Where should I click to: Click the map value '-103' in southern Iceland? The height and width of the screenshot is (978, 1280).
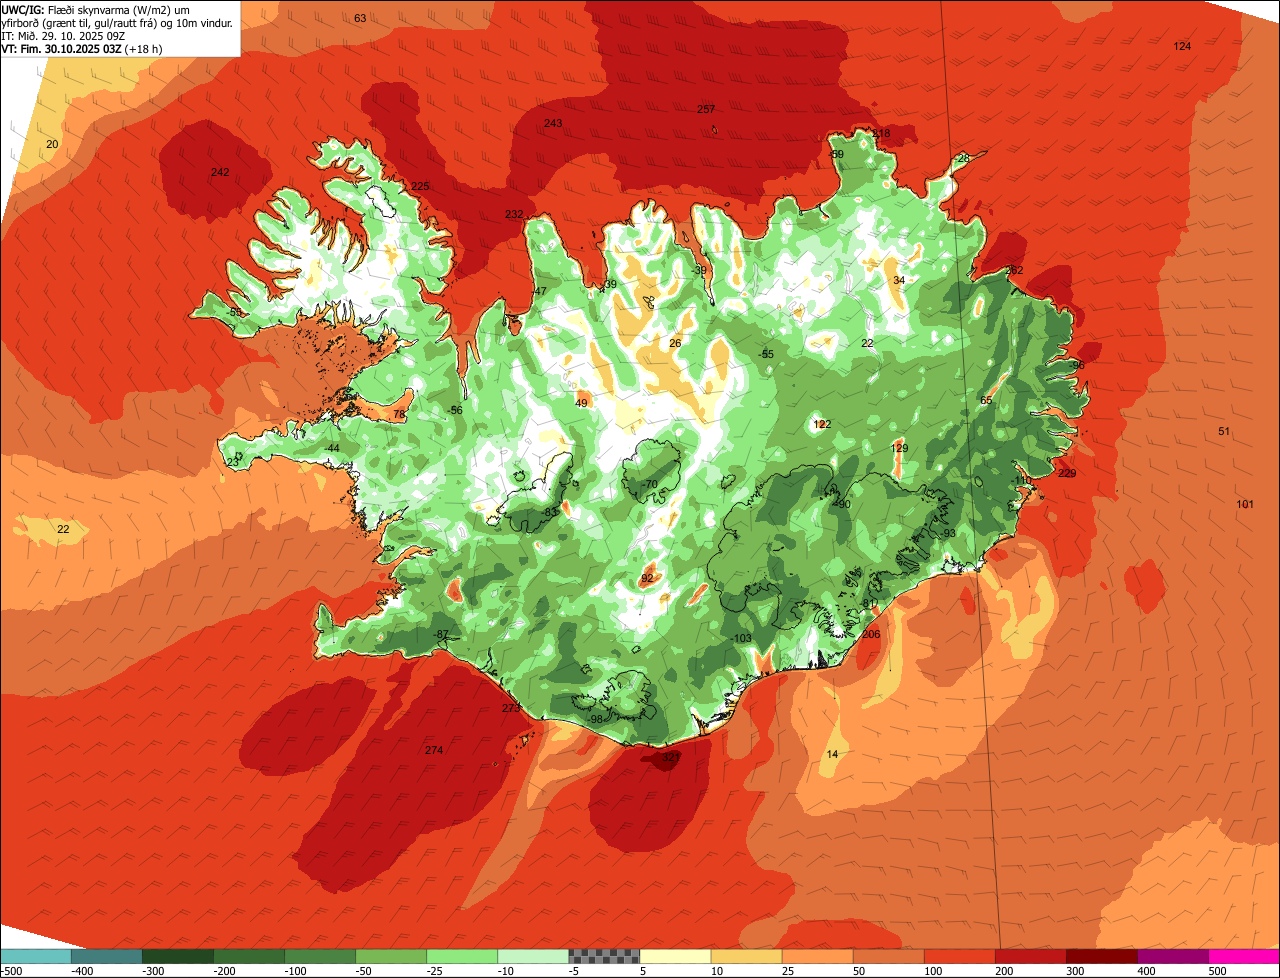[740, 639]
